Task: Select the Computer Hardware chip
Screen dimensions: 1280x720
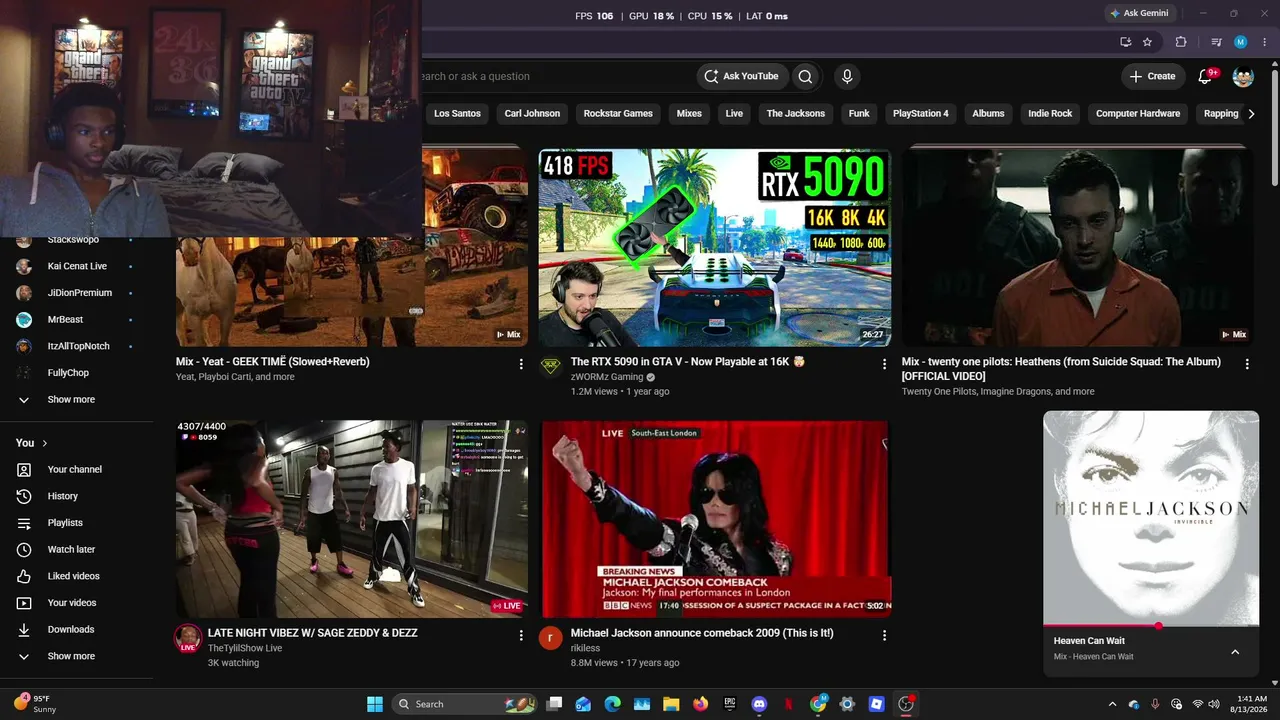Action: click(1138, 114)
